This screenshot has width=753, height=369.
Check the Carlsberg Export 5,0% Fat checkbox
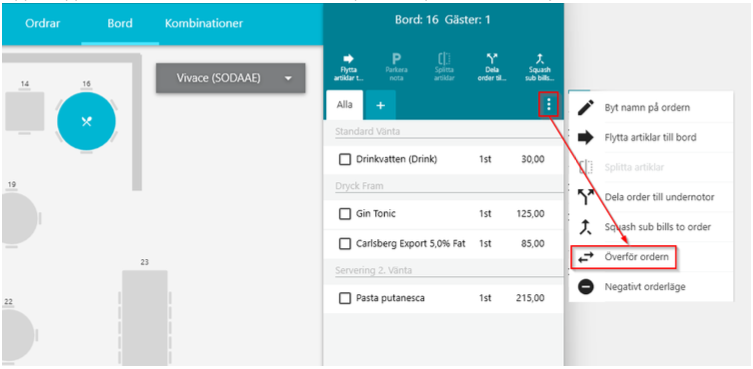click(344, 244)
